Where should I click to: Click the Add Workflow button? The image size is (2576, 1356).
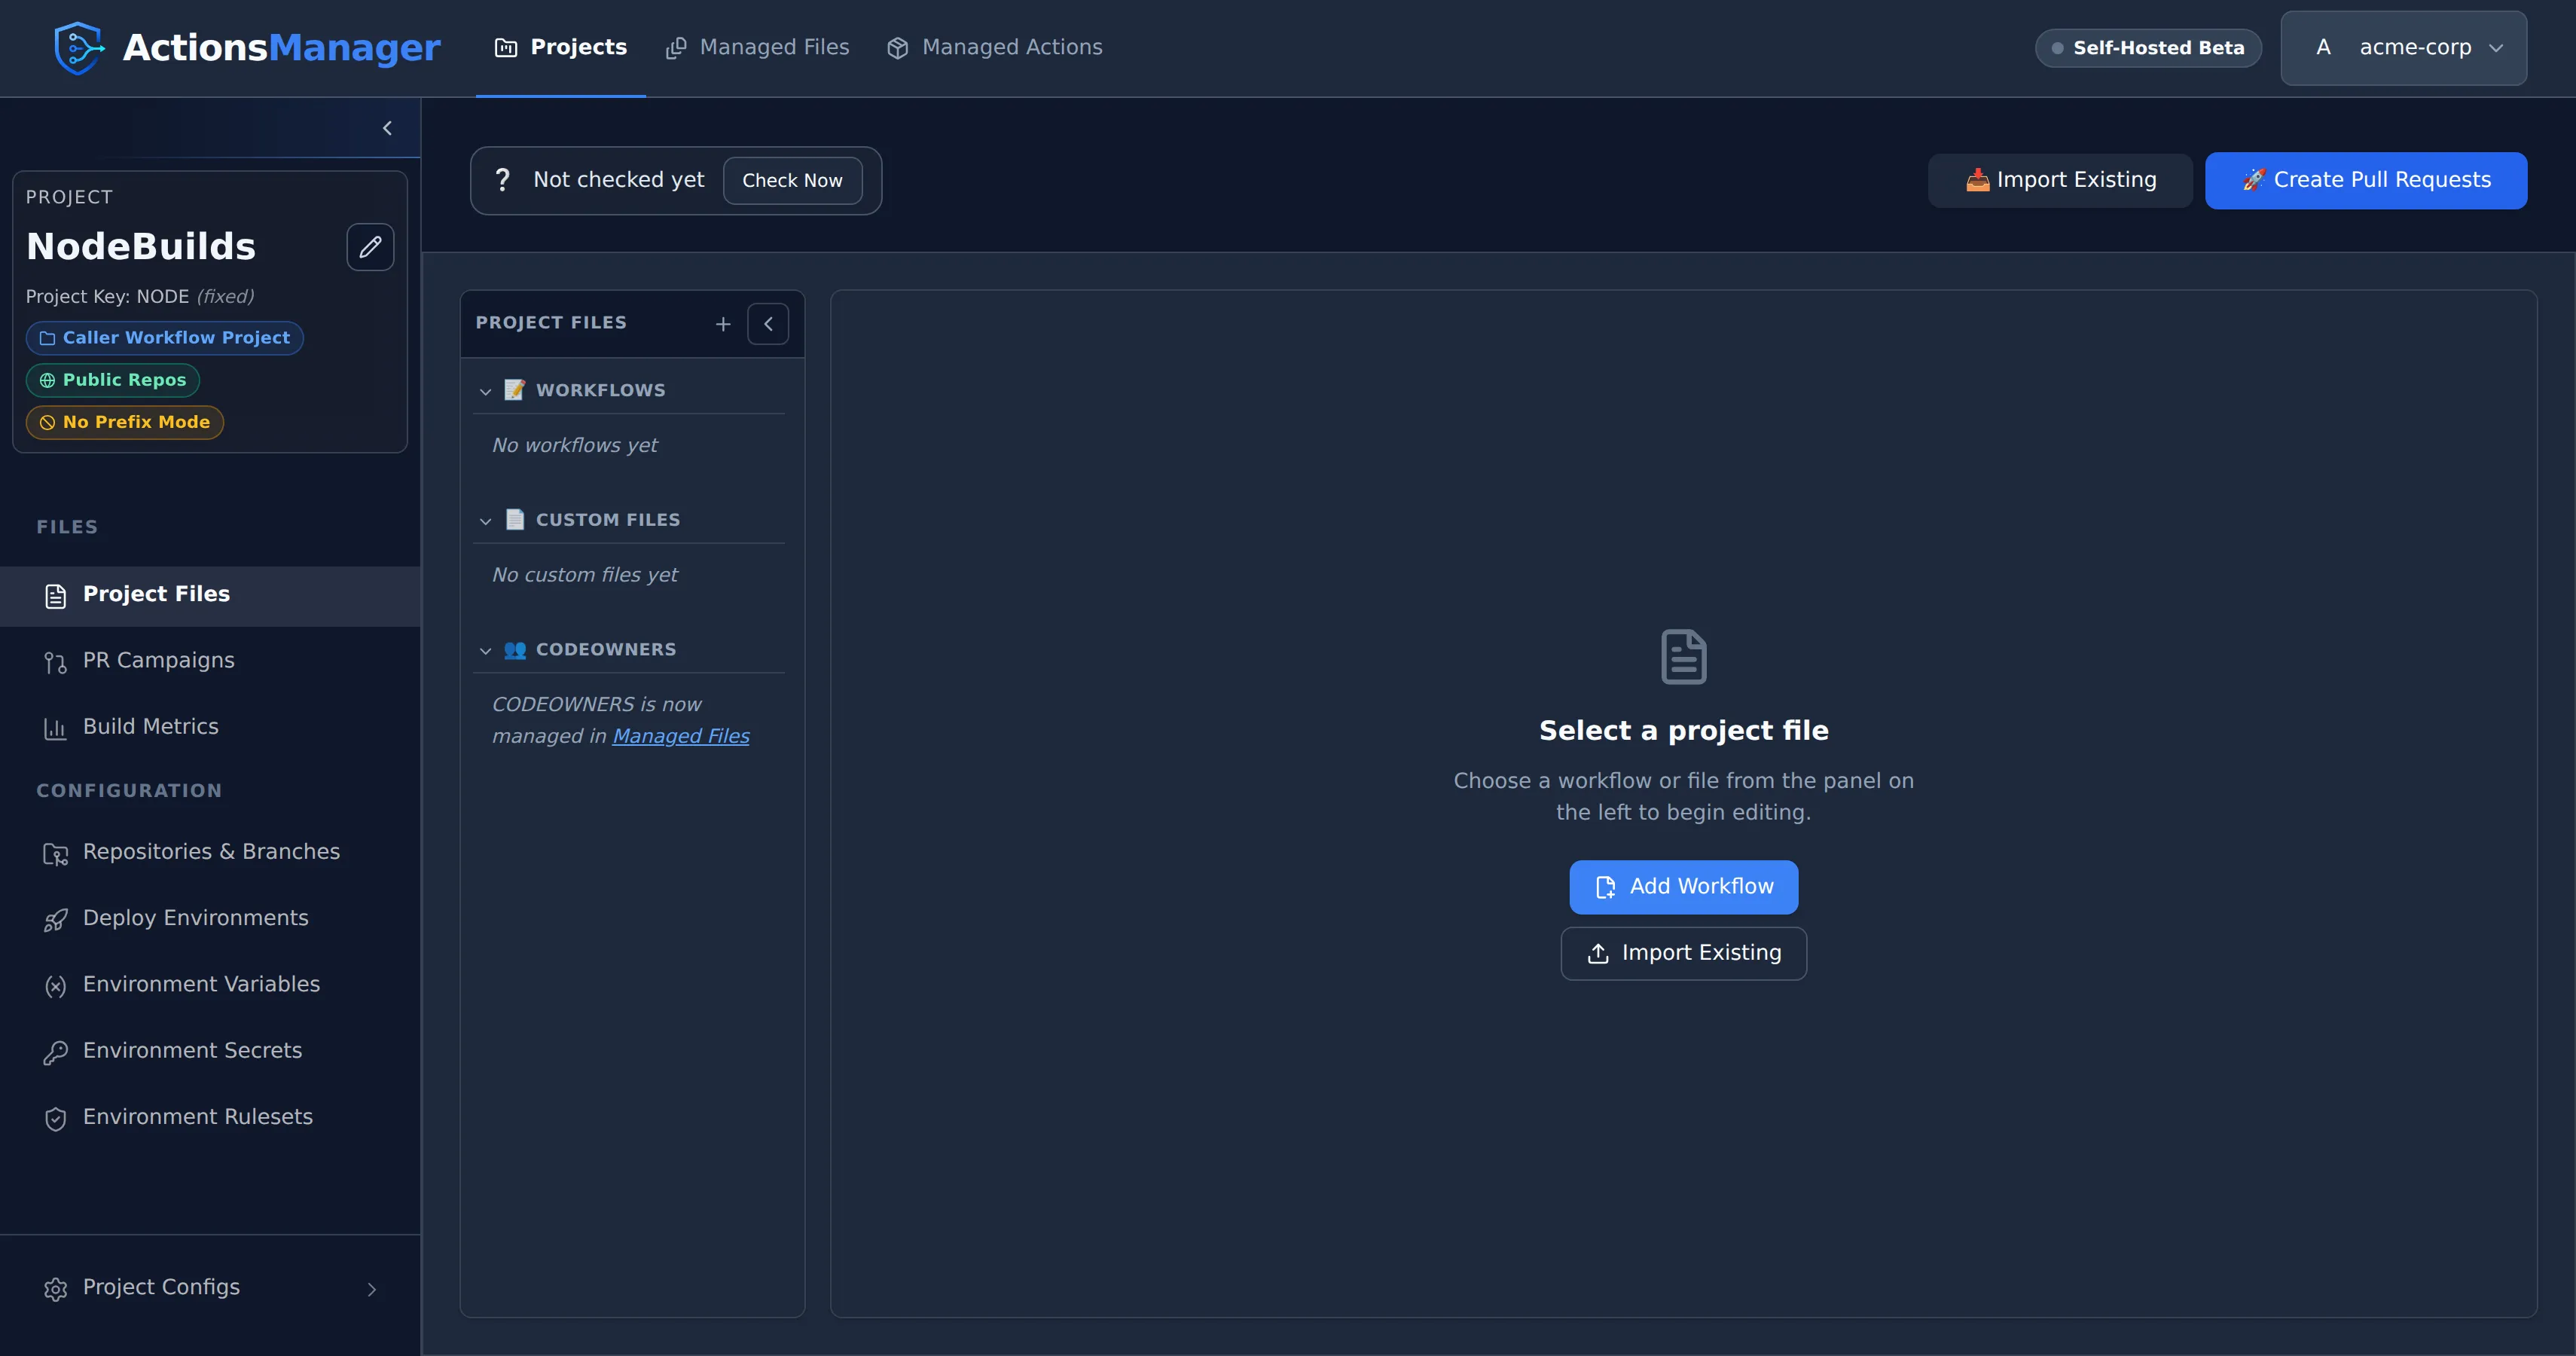click(1683, 887)
